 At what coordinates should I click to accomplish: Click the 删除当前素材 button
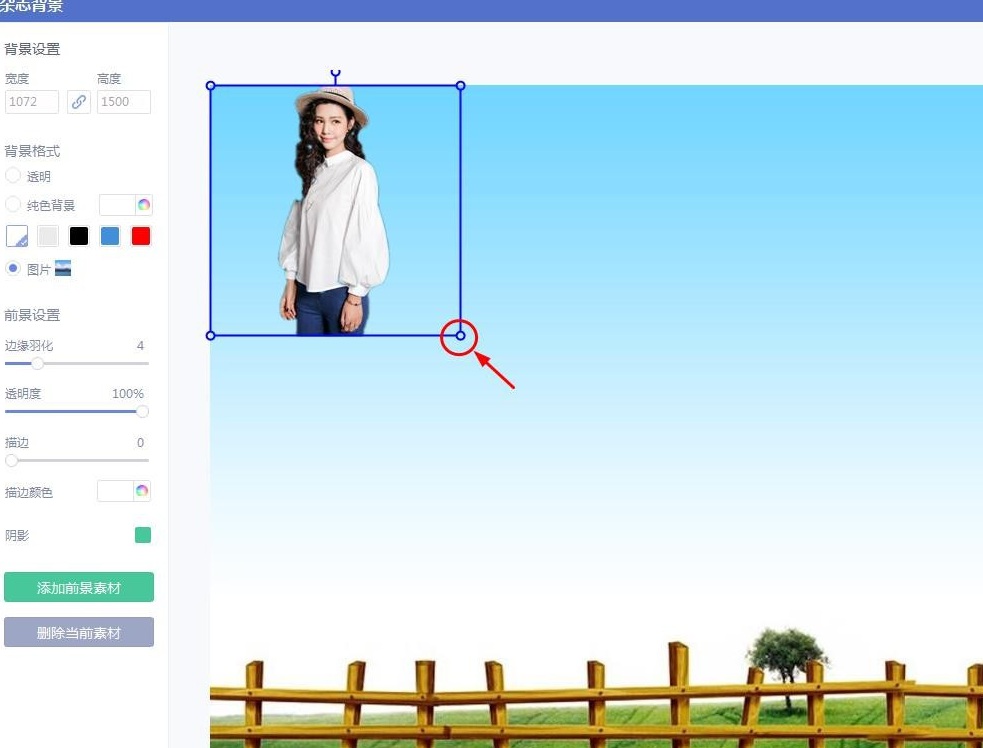point(79,632)
